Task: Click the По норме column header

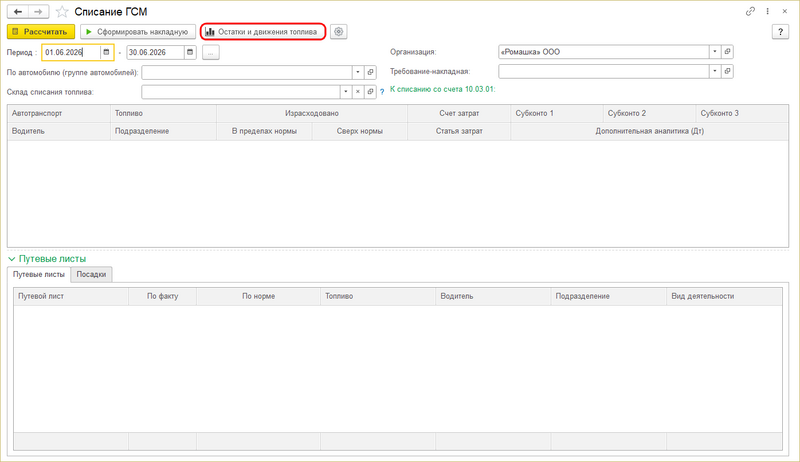Action: [x=258, y=296]
